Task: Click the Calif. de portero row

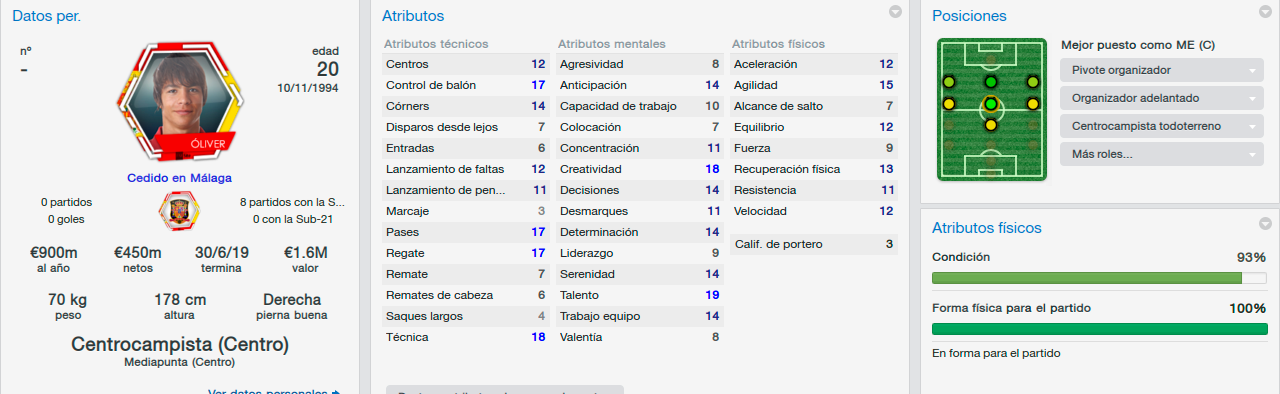Action: [815, 244]
